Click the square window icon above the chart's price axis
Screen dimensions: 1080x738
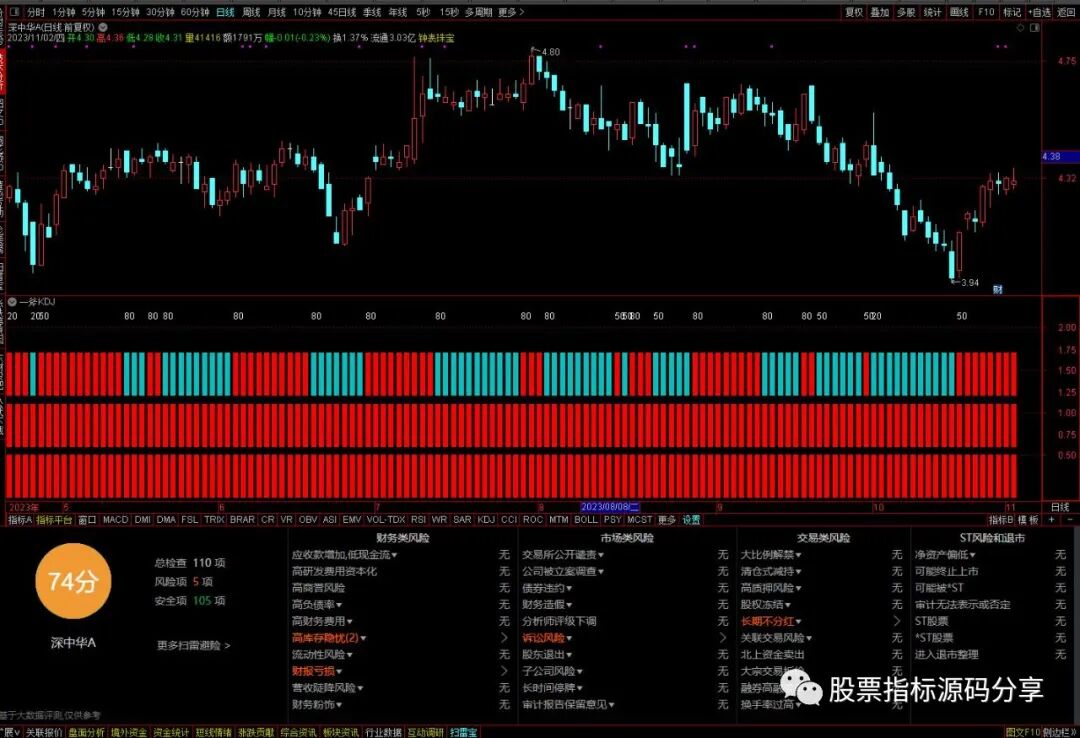tap(1035, 28)
